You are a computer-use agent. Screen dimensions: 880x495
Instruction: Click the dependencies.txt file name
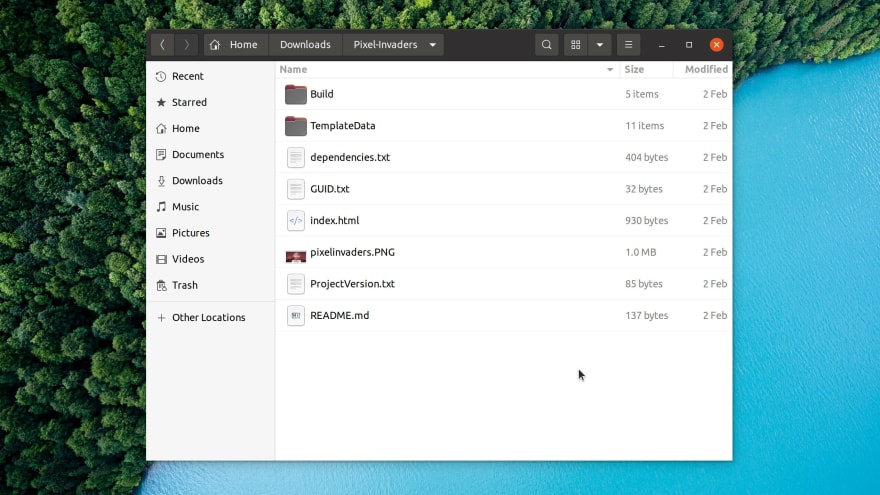(350, 158)
